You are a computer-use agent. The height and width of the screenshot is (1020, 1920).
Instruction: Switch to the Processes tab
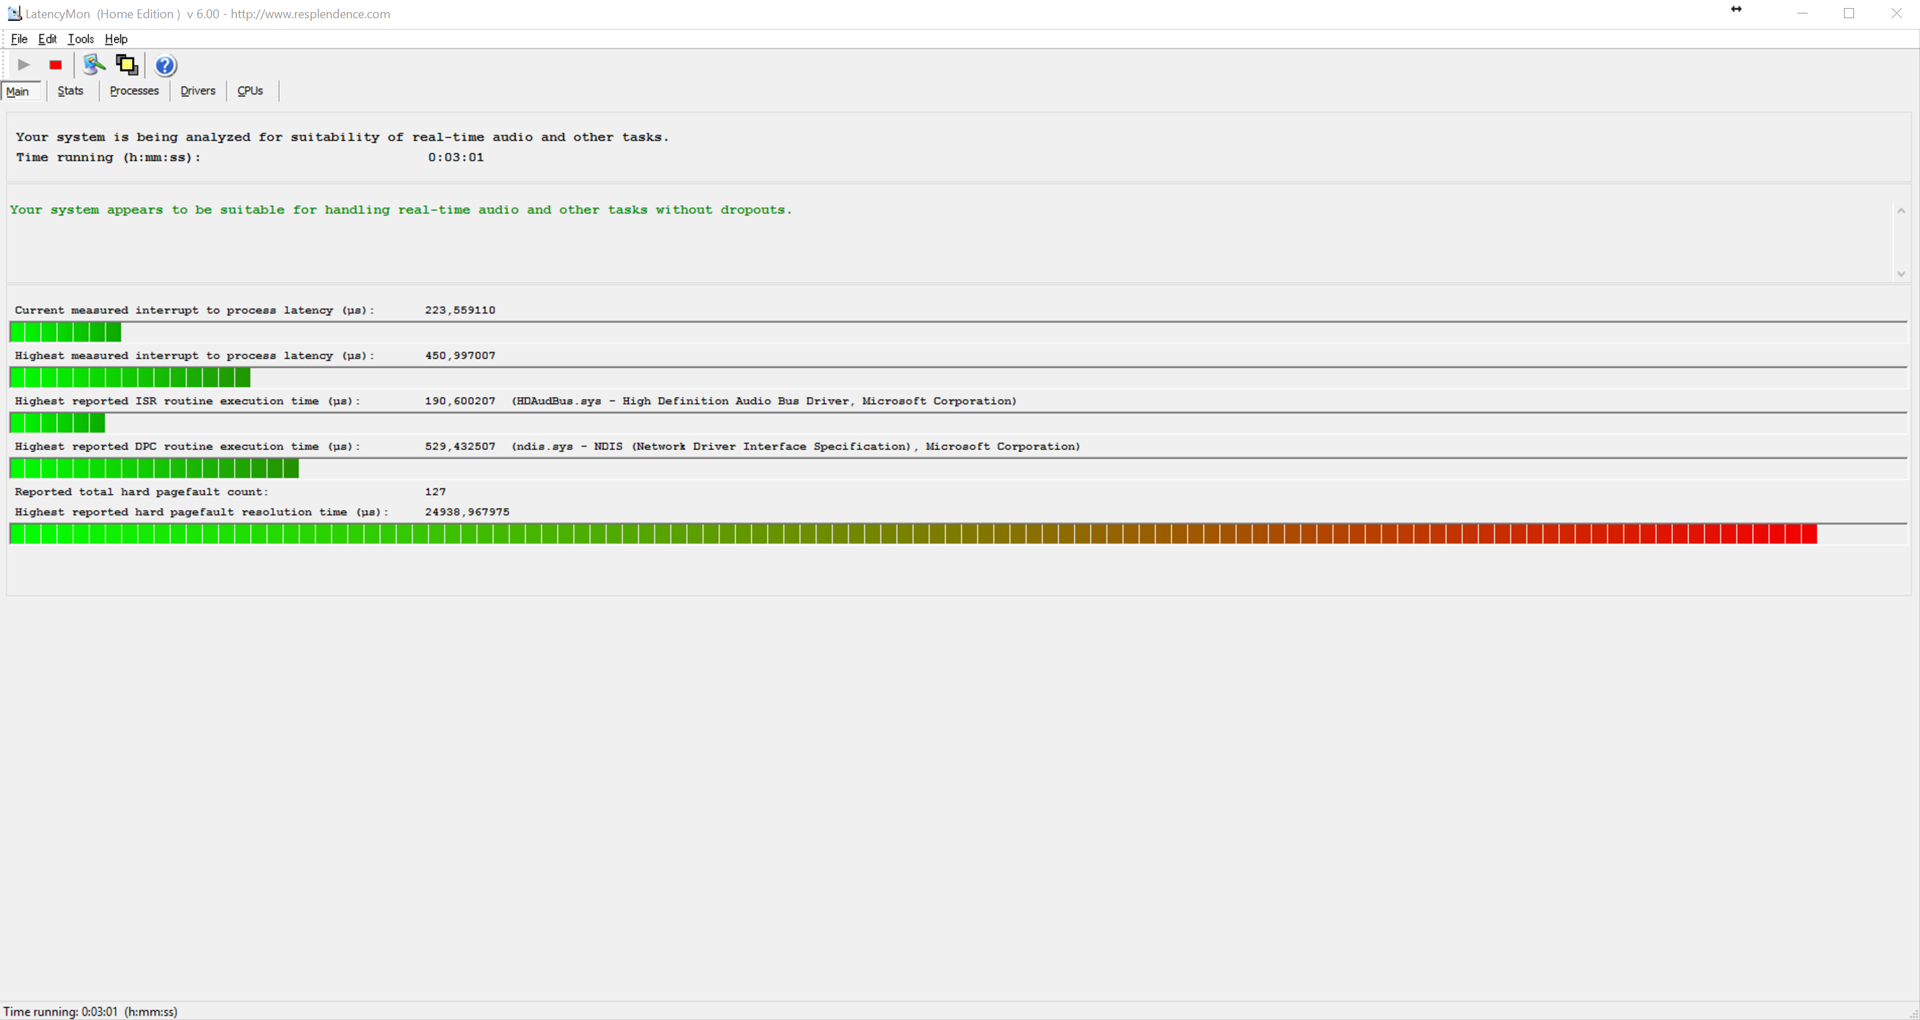134,91
